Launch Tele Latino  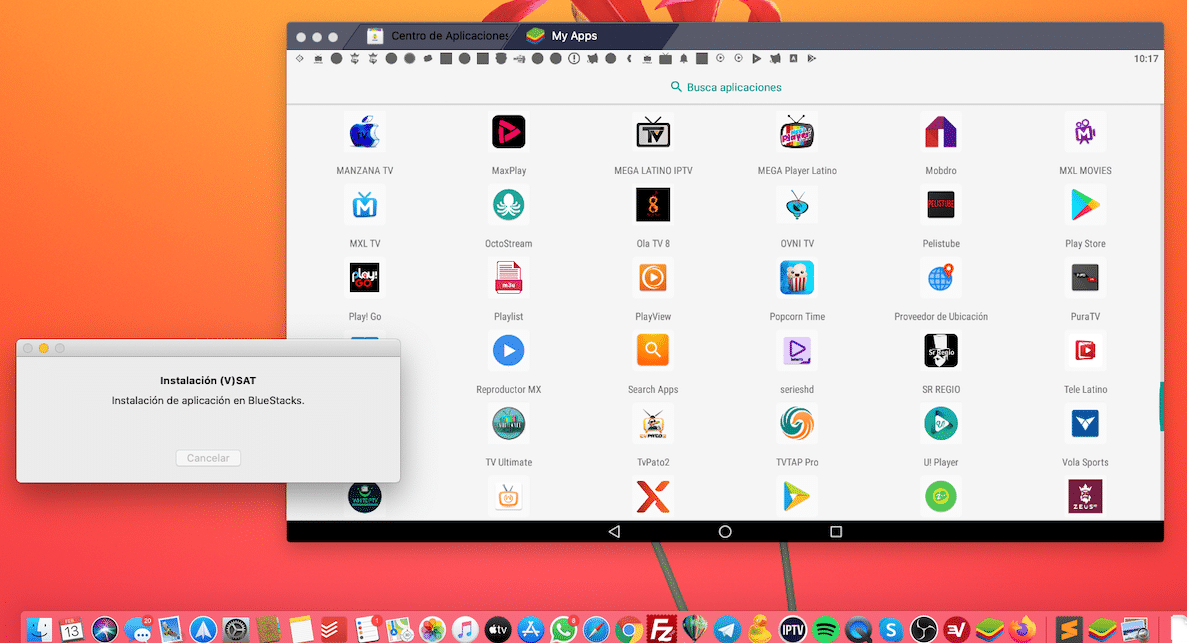1084,350
